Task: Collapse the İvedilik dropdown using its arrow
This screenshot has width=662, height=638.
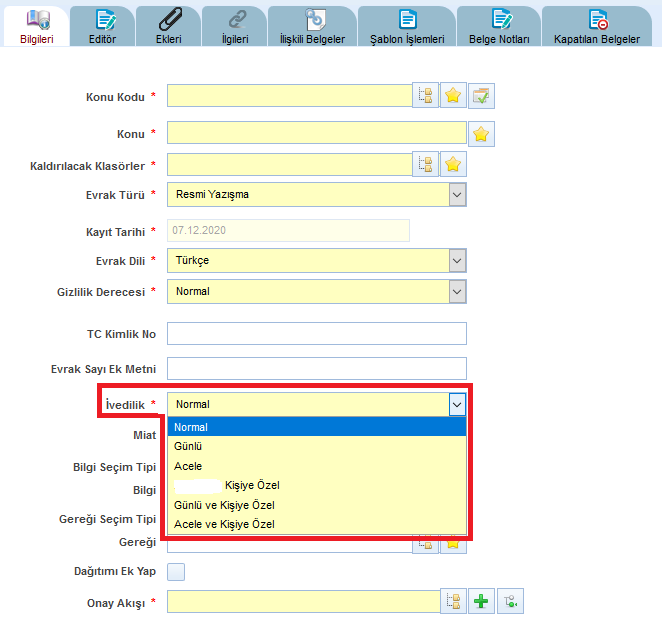Action: pyautogui.click(x=457, y=404)
